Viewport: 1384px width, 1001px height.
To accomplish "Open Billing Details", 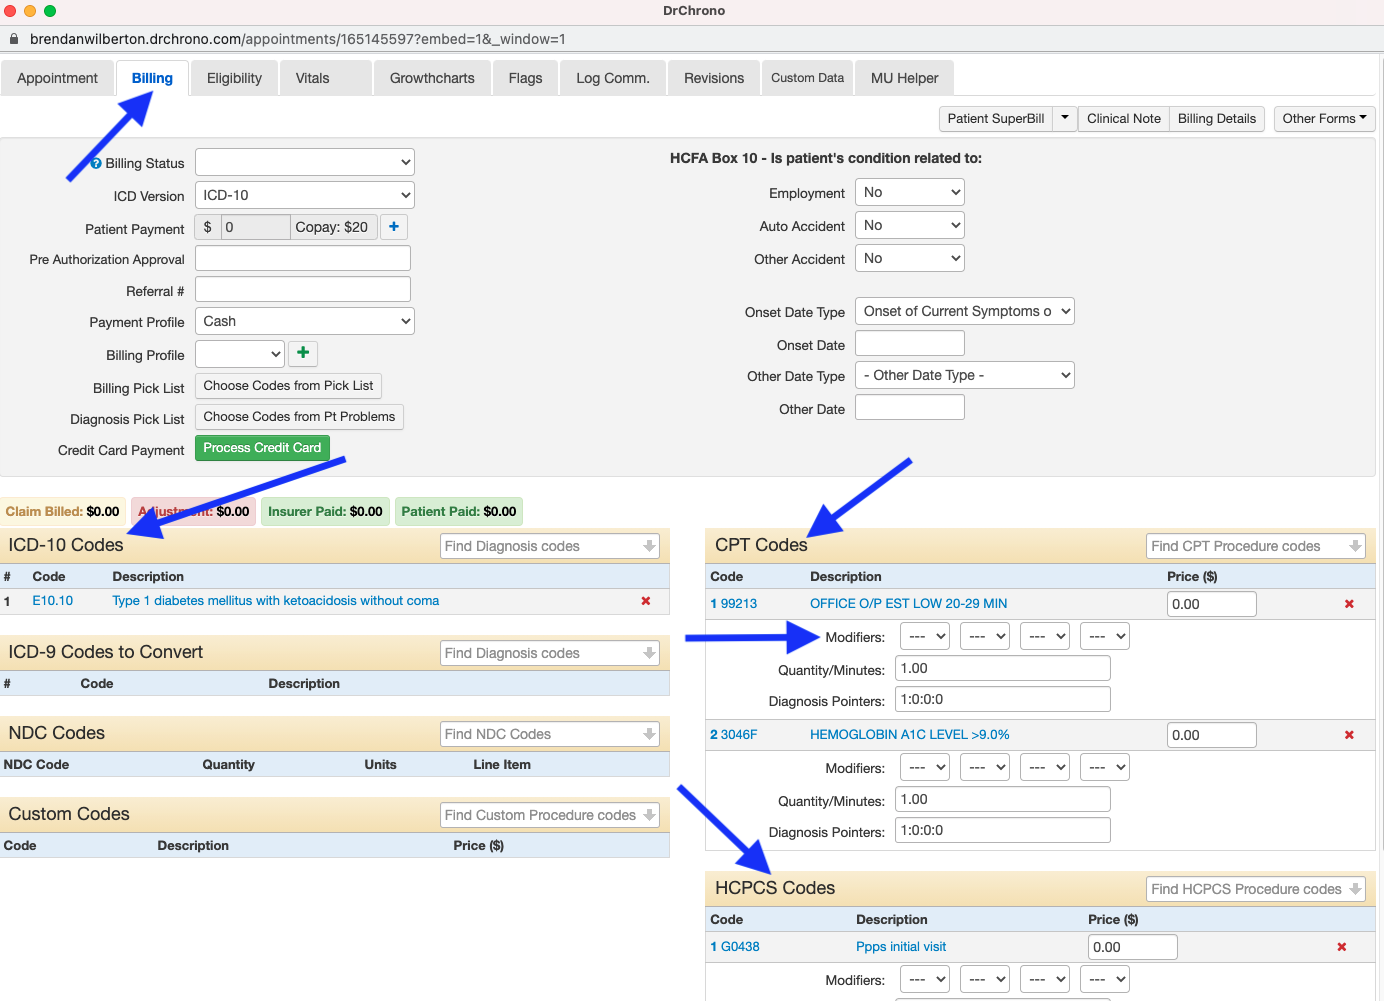I will point(1217,118).
